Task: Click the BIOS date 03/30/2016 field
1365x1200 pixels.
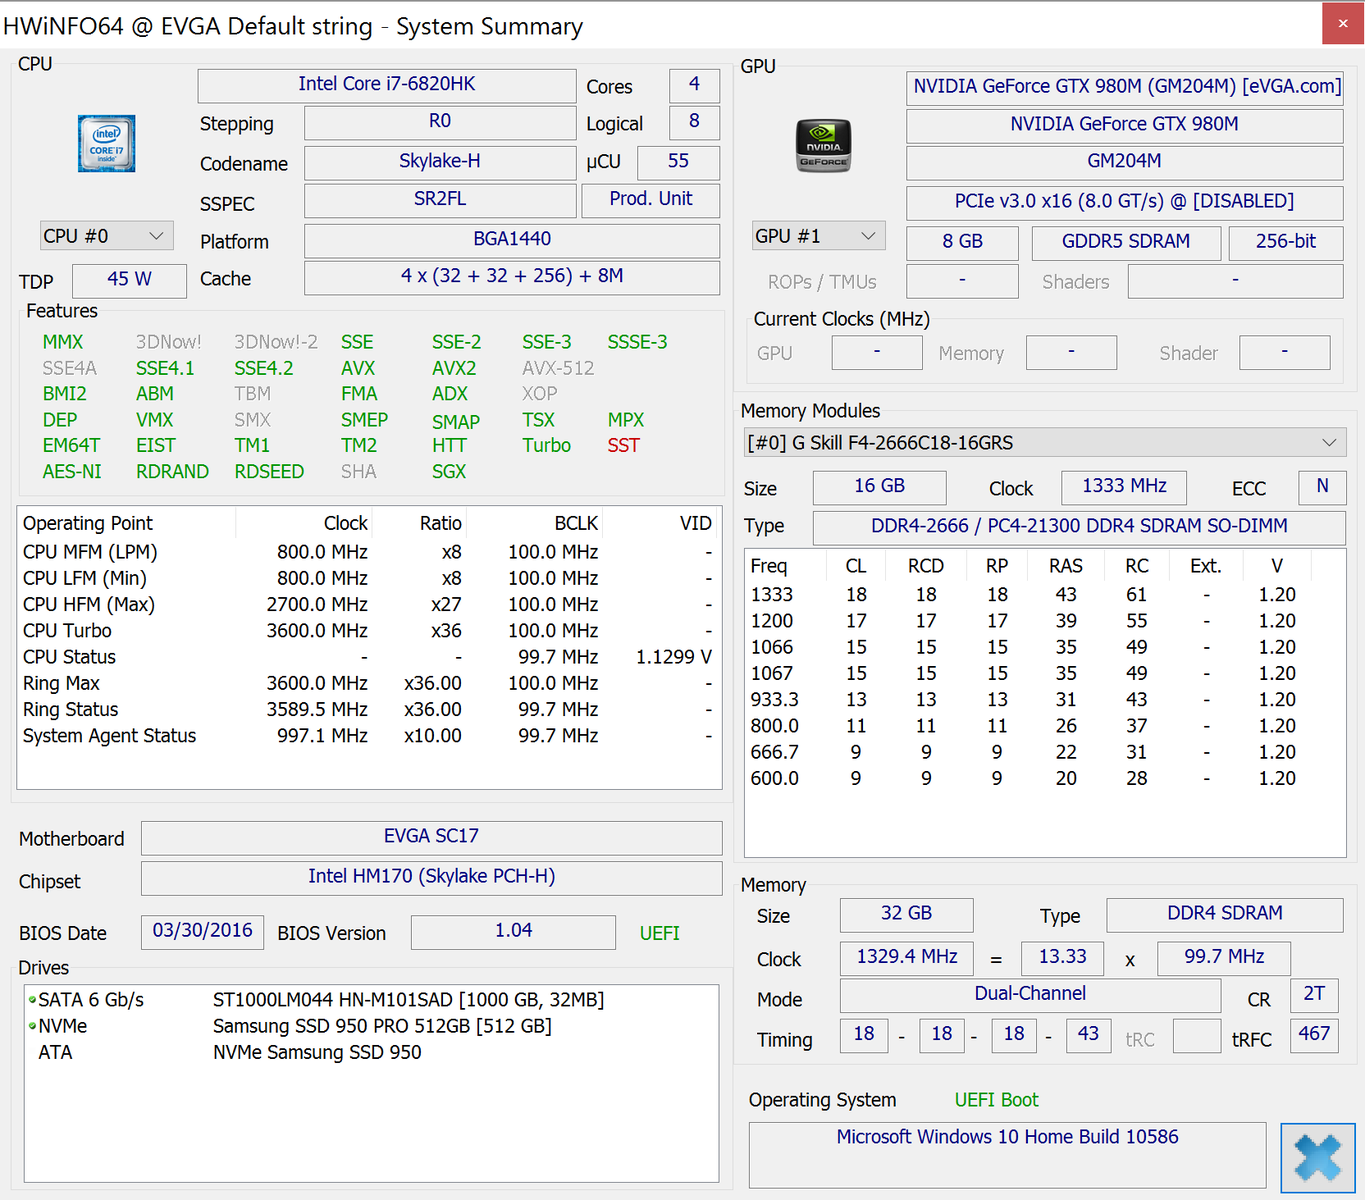Action: pos(203,932)
